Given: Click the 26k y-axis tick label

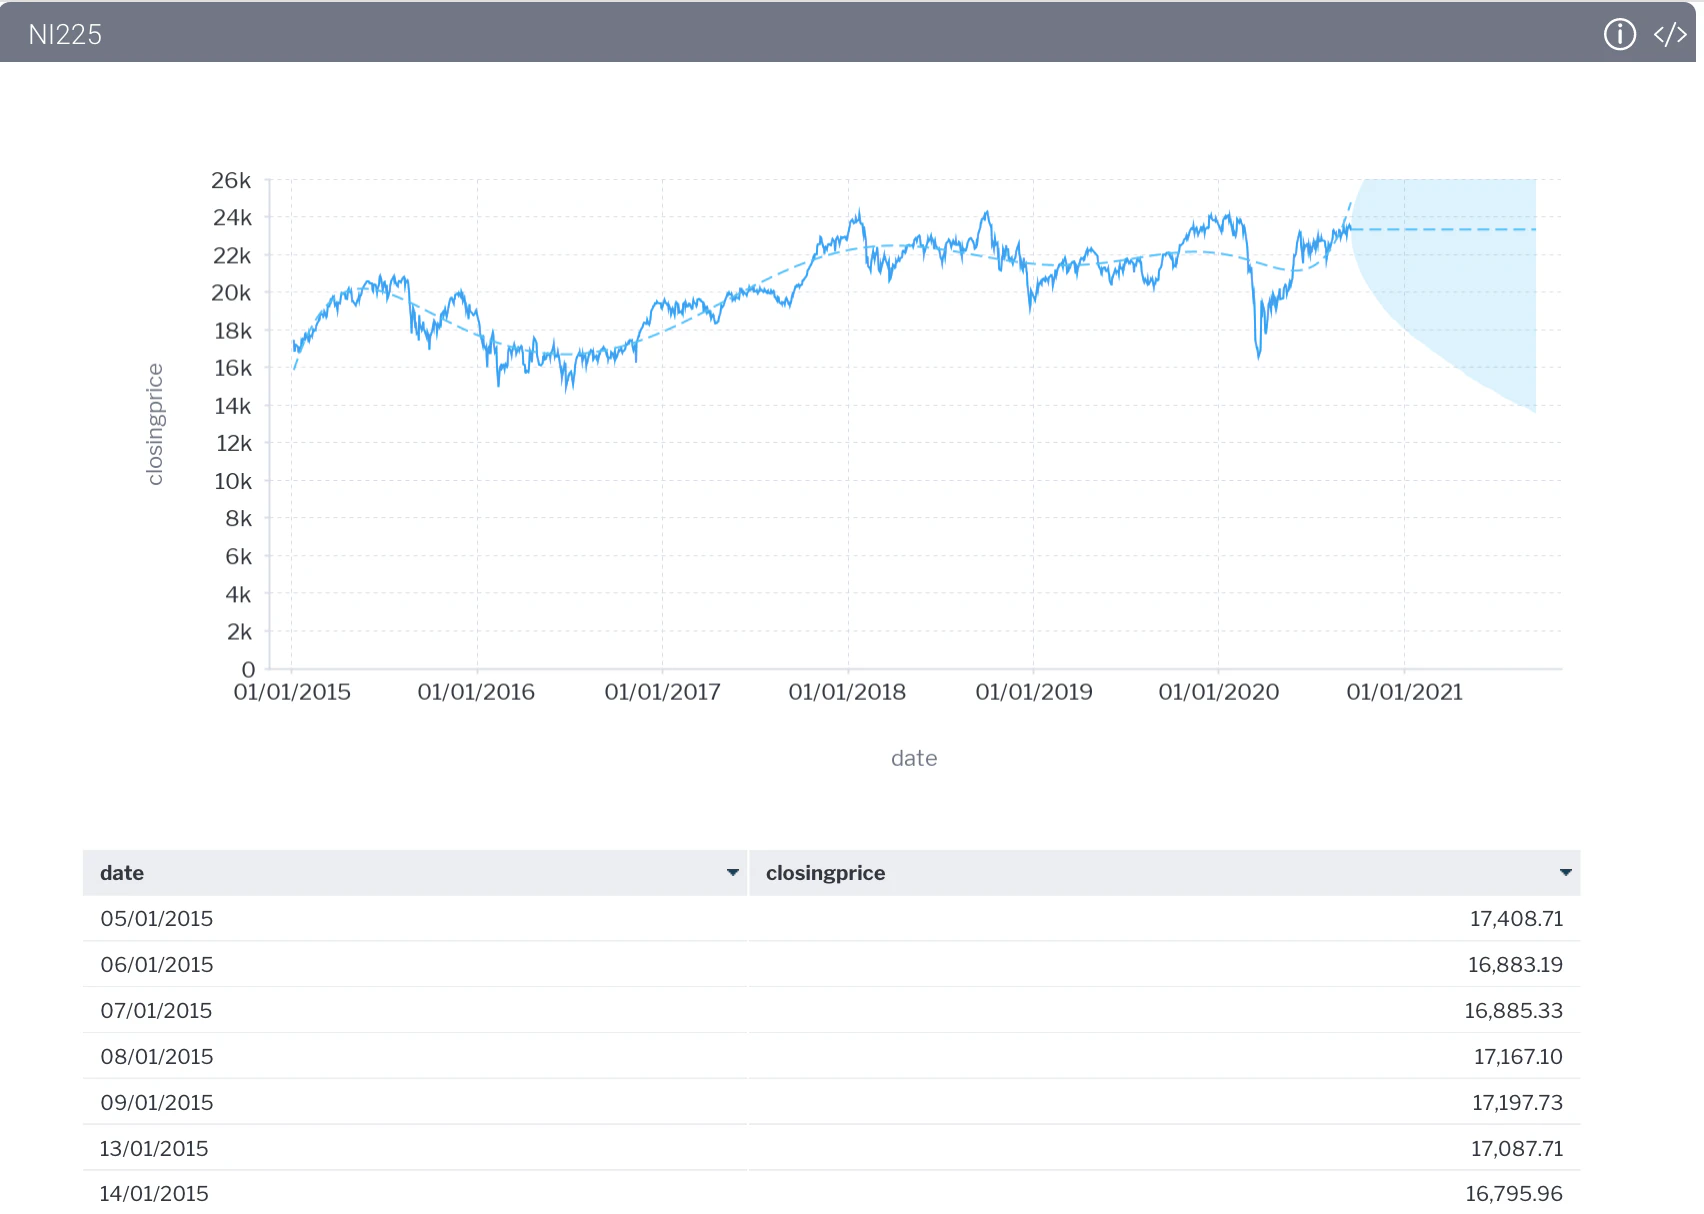Looking at the screenshot, I should click(231, 180).
